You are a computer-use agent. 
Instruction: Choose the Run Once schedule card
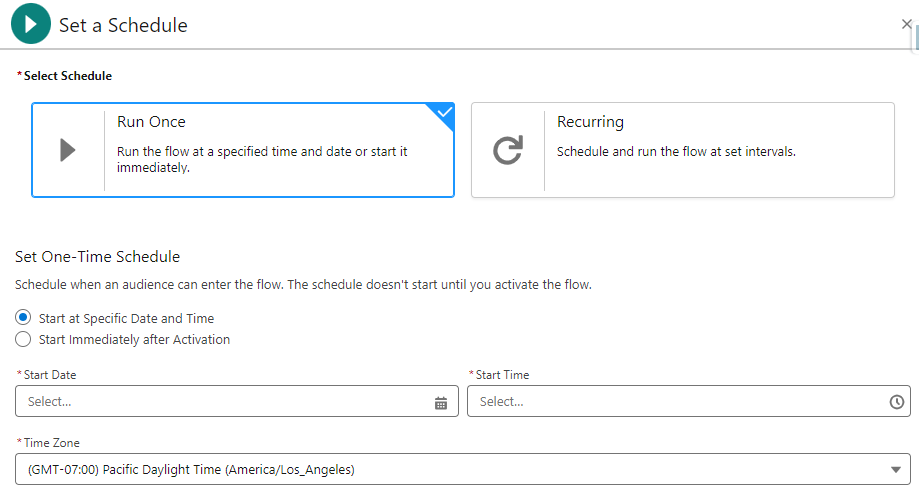pos(243,150)
